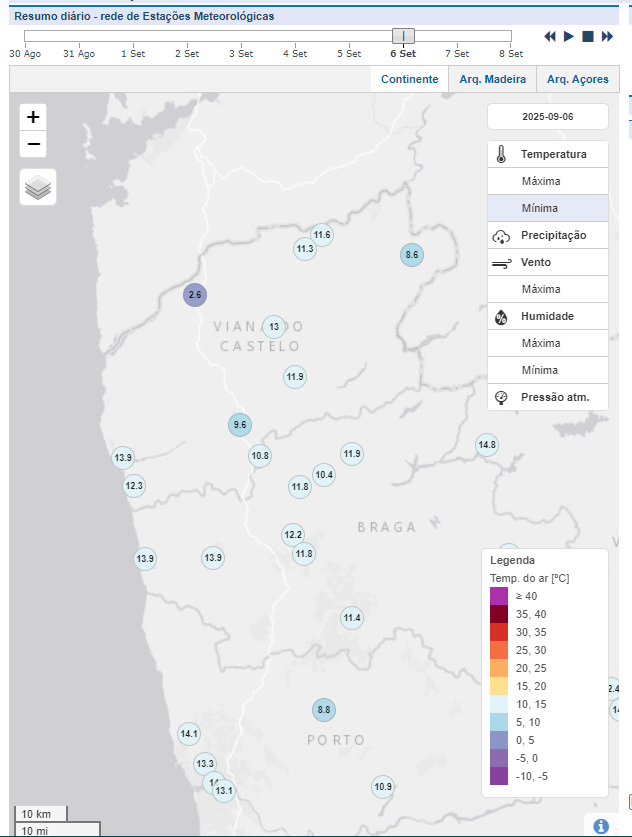Screen dimensions: 632x837
Task: Switch to the Arq. Açores tab
Action: click(578, 79)
